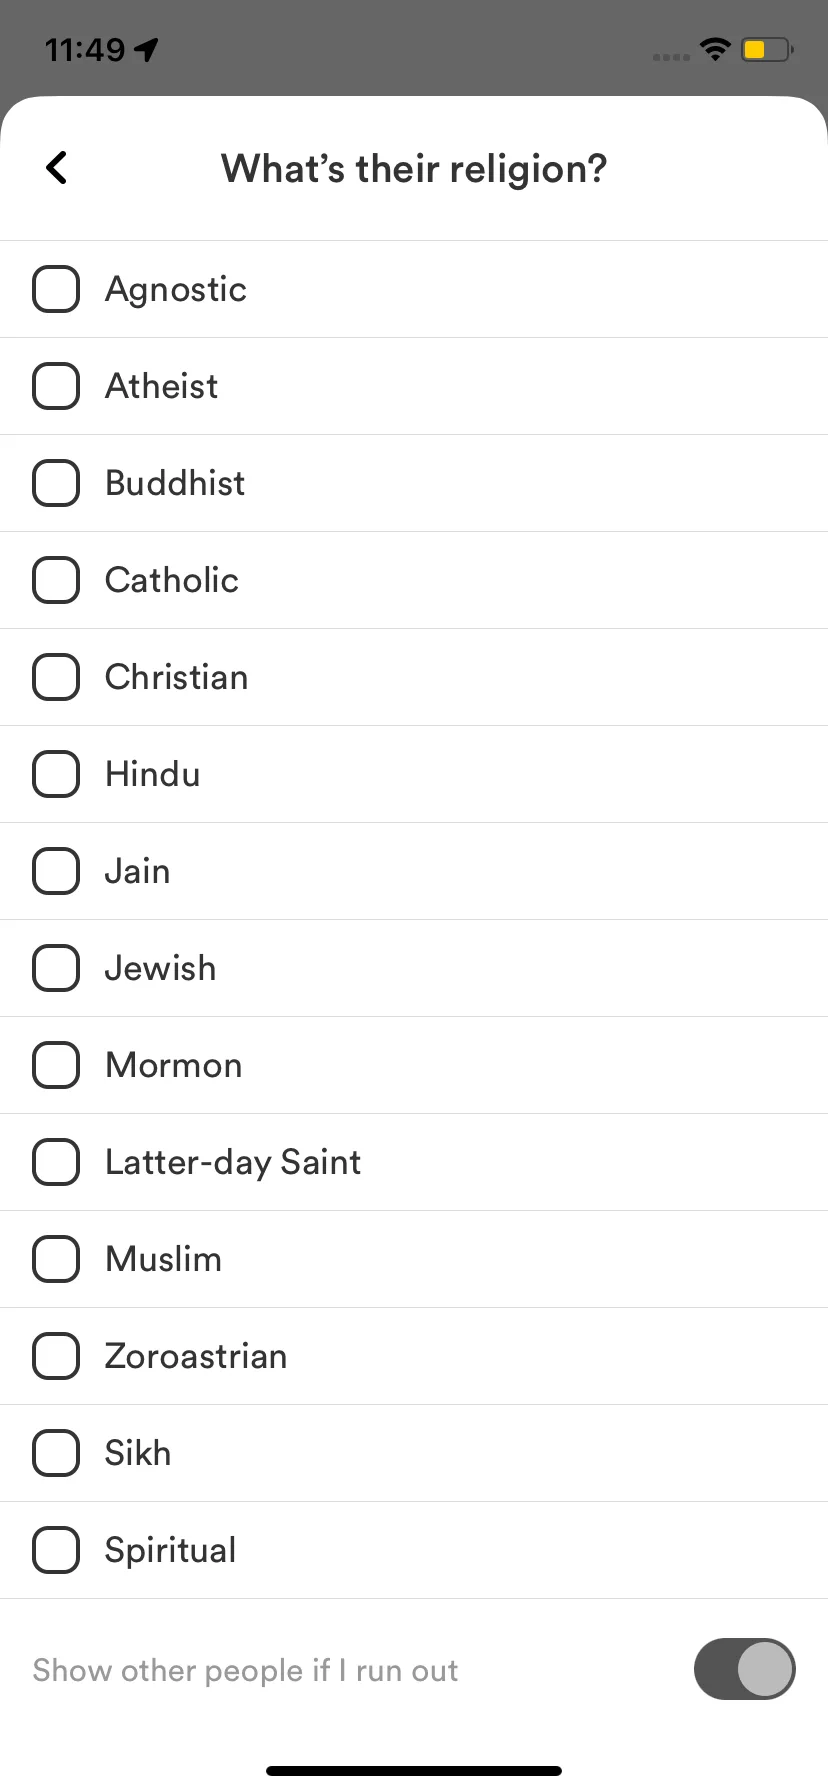Select the Jain checkbox
Screen dimensions: 828x1792
coord(56,871)
